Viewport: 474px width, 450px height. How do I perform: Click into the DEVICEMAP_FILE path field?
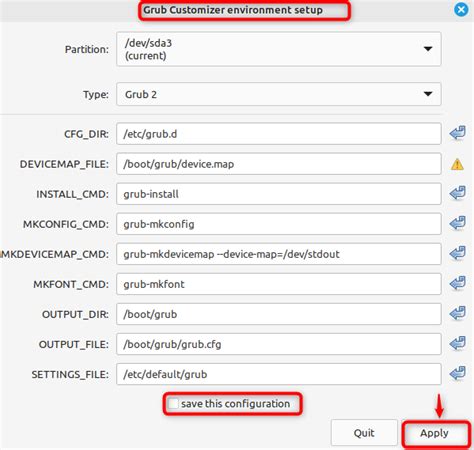click(x=279, y=164)
